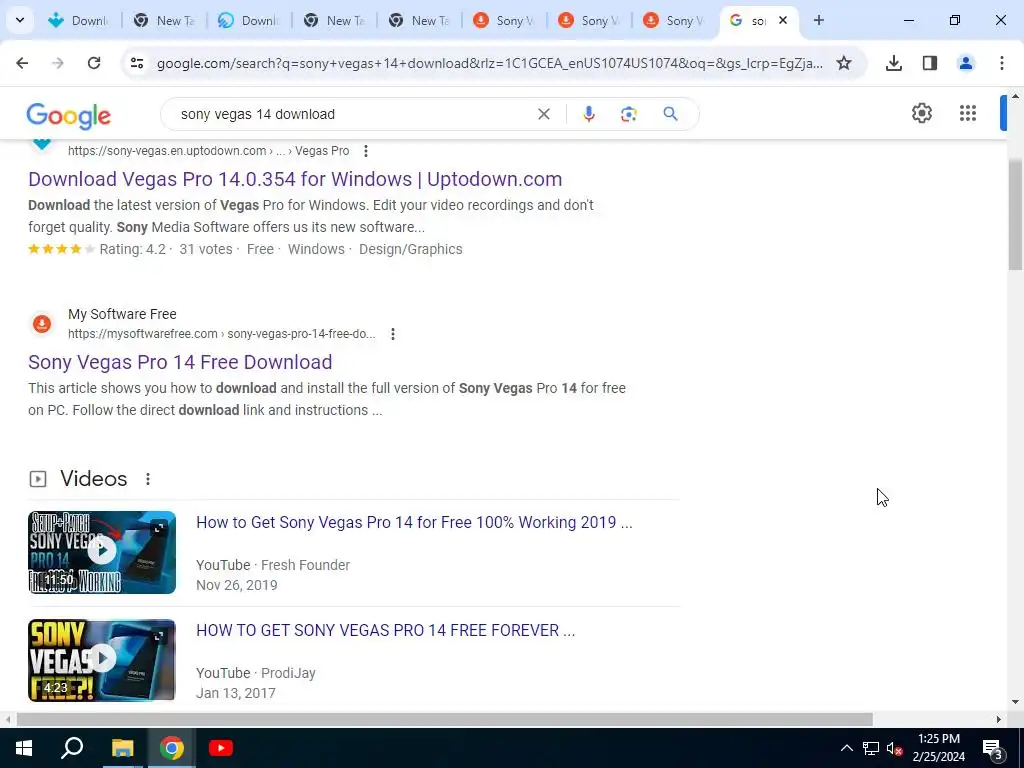
Task: Click the "Rating: 4.2" text
Action: click(x=133, y=249)
